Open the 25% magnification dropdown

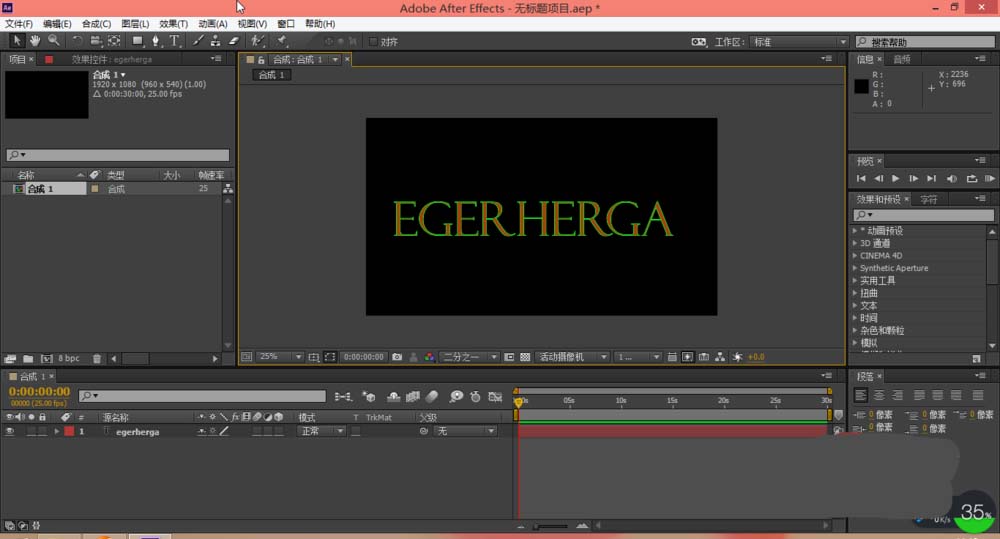[280, 357]
